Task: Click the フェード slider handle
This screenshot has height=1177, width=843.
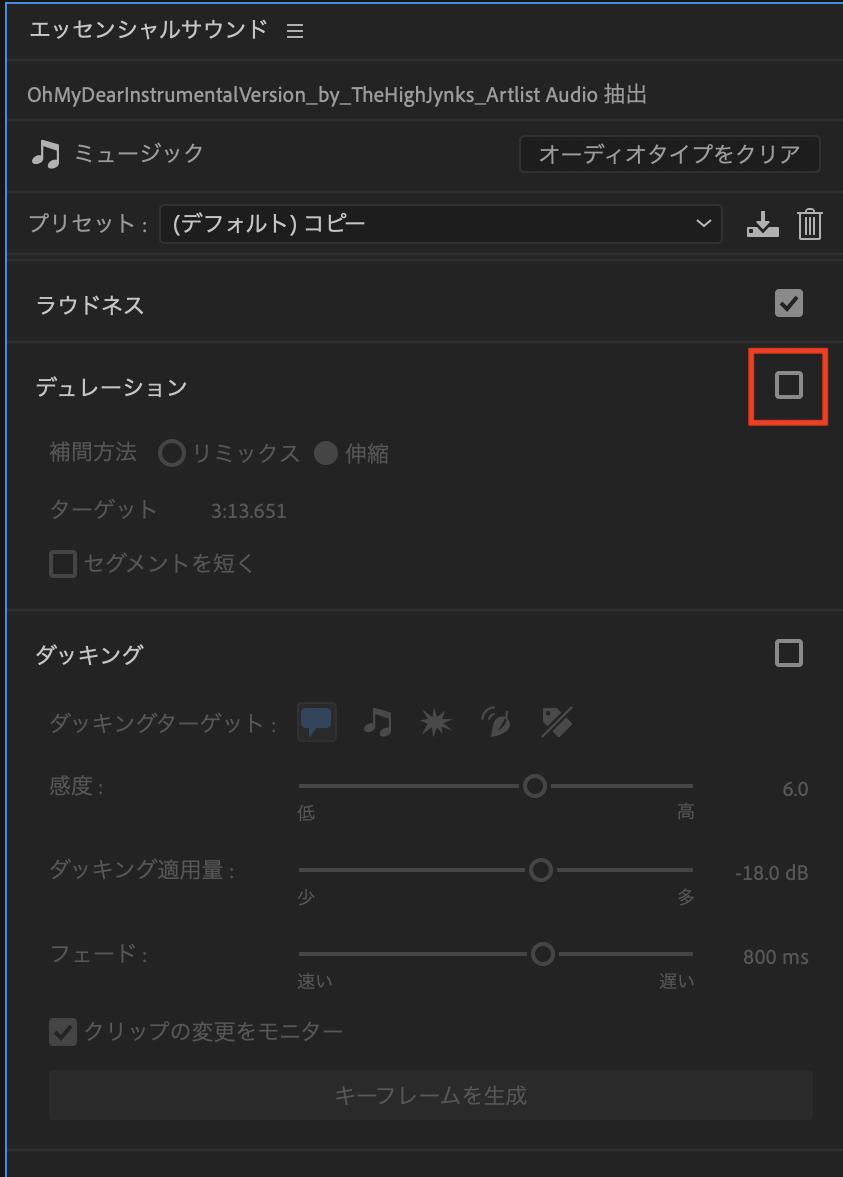Action: point(543,954)
